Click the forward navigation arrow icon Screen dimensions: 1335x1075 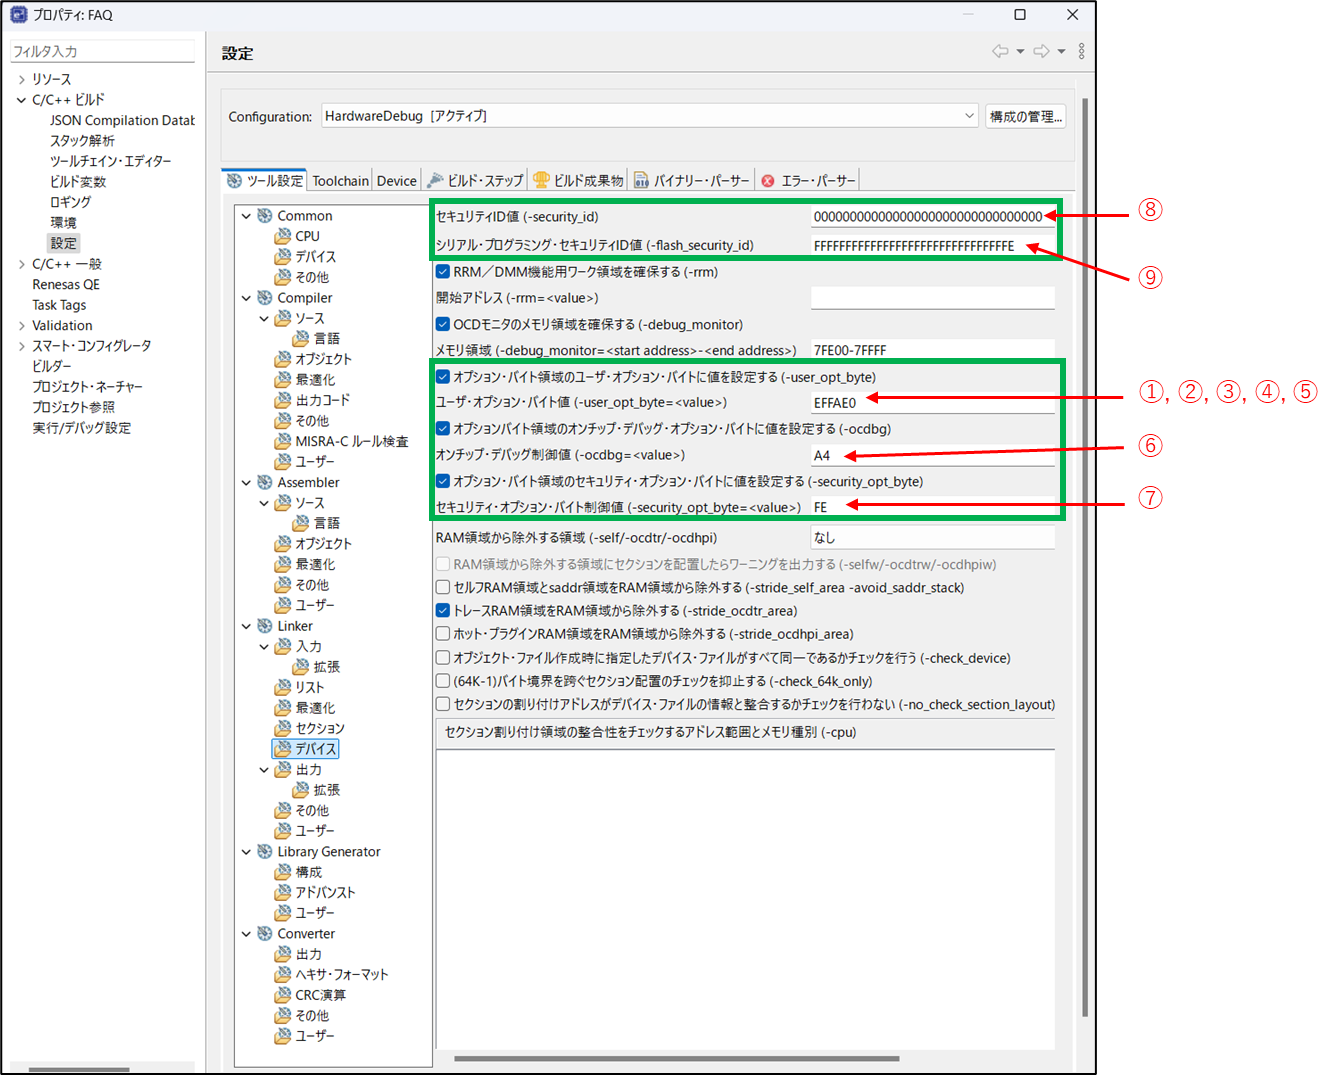click(x=1041, y=51)
